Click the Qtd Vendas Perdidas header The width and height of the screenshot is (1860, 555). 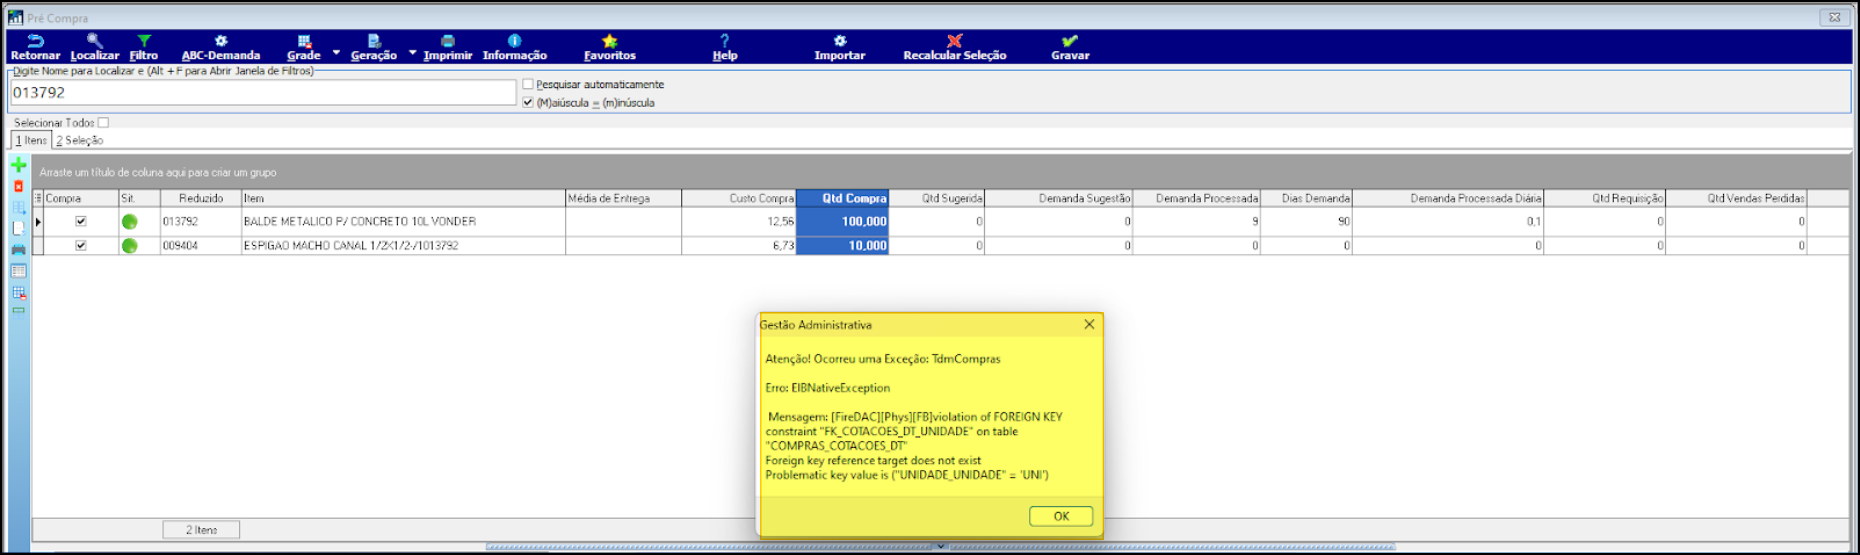(x=1737, y=198)
